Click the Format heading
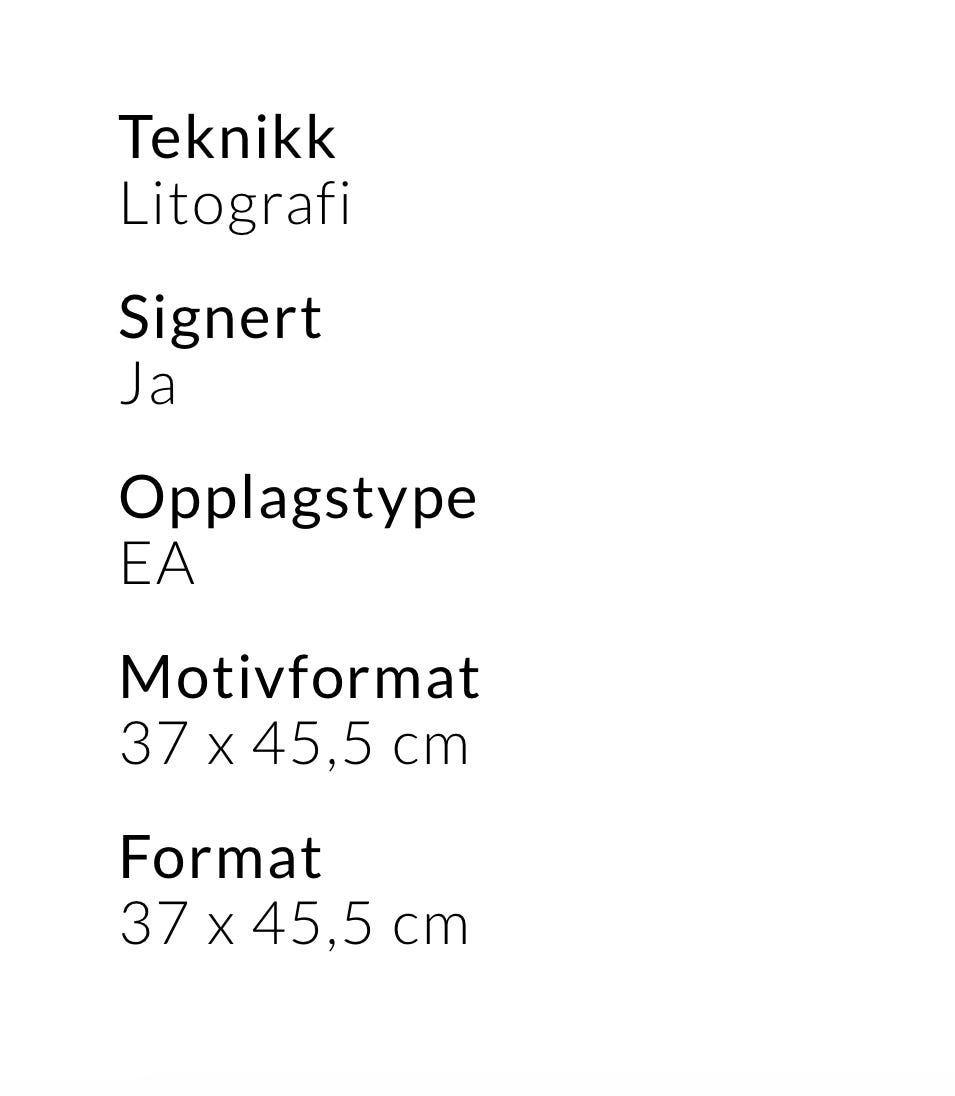Viewport: 955px width, 1096px height. click(220, 857)
